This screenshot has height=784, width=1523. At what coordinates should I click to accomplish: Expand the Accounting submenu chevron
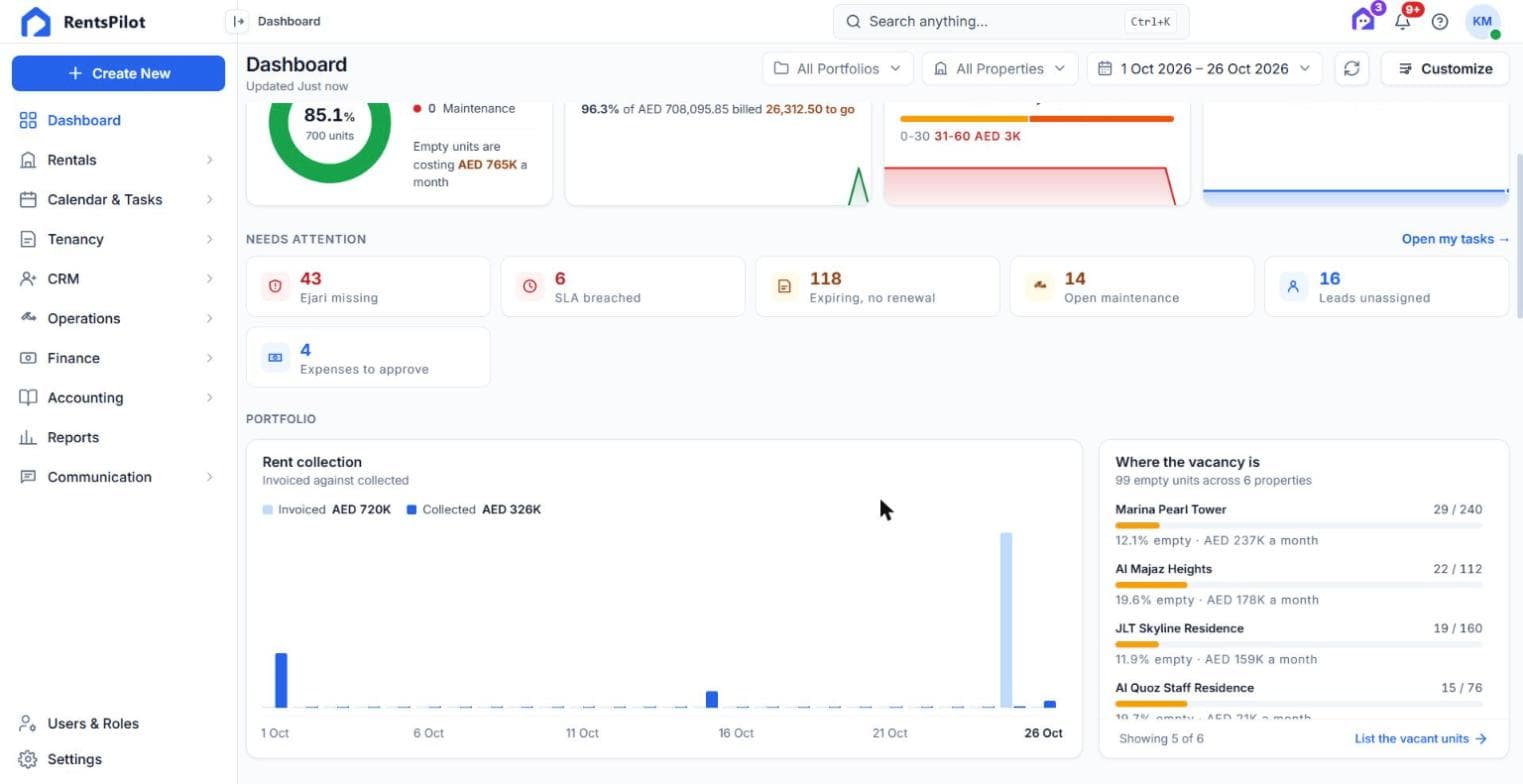[x=210, y=398]
